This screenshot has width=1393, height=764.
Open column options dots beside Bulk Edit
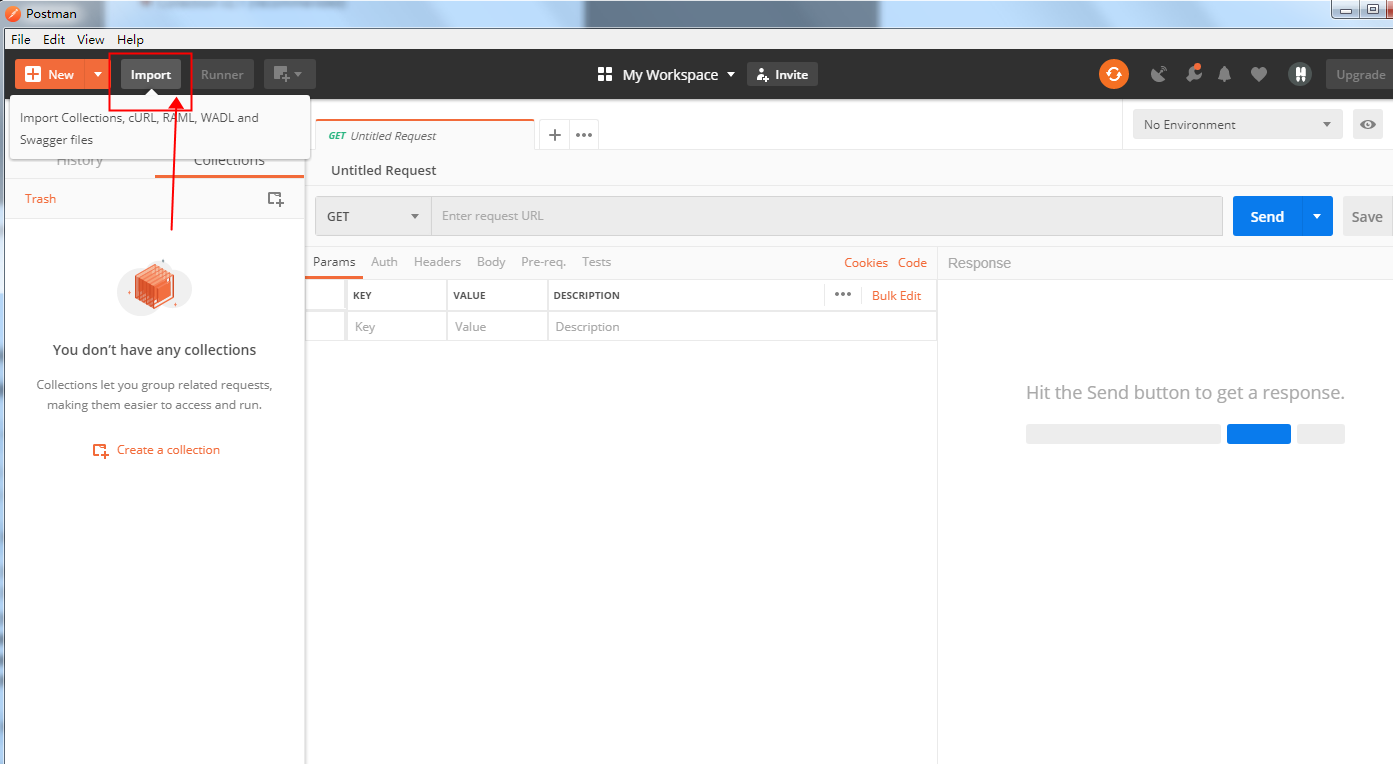point(843,295)
